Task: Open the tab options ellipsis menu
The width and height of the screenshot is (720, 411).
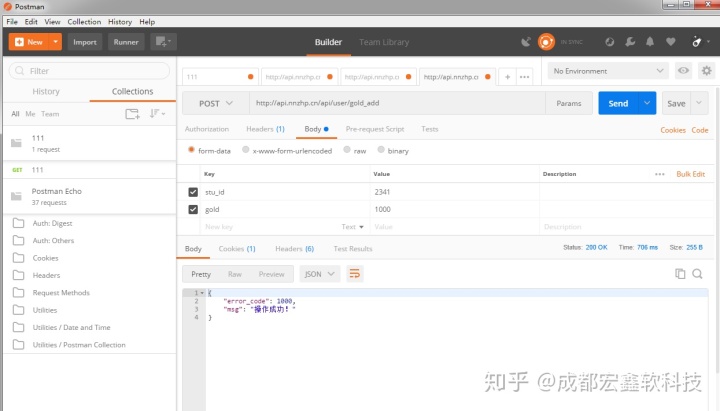Action: point(524,77)
